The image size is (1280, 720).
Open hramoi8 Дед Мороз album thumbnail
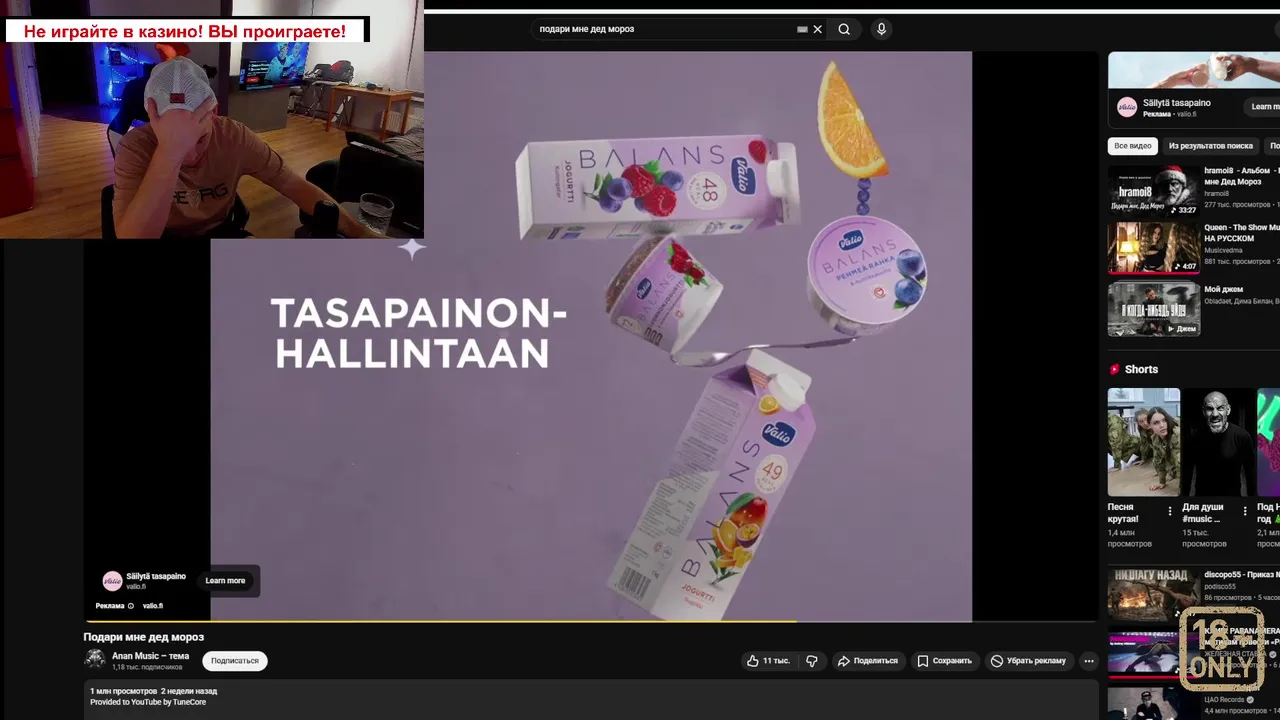tap(1154, 190)
